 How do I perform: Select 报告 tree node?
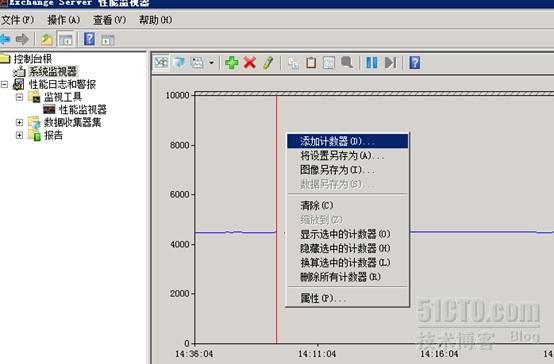(x=53, y=135)
